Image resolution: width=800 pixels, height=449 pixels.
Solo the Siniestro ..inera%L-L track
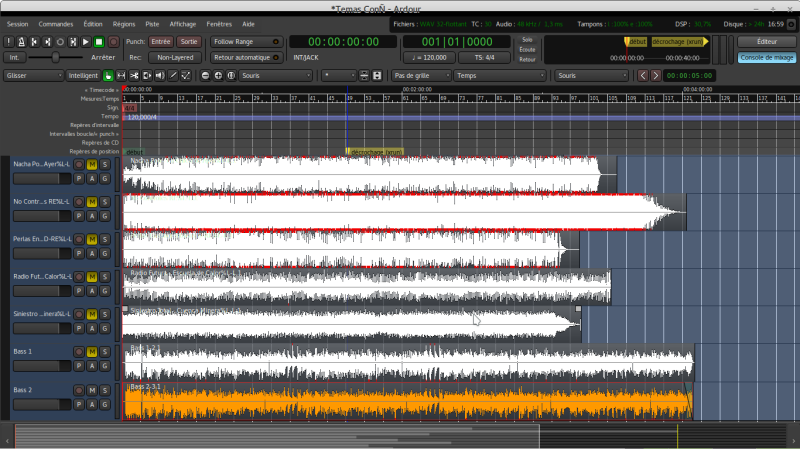click(x=105, y=314)
